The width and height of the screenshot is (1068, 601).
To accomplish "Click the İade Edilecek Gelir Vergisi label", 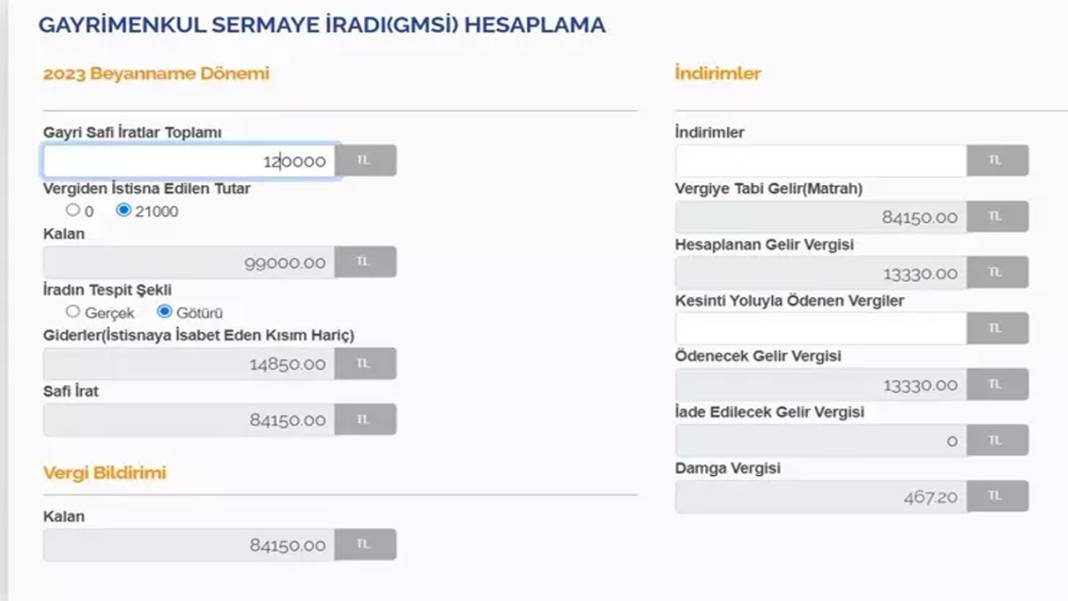I will 770,412.
